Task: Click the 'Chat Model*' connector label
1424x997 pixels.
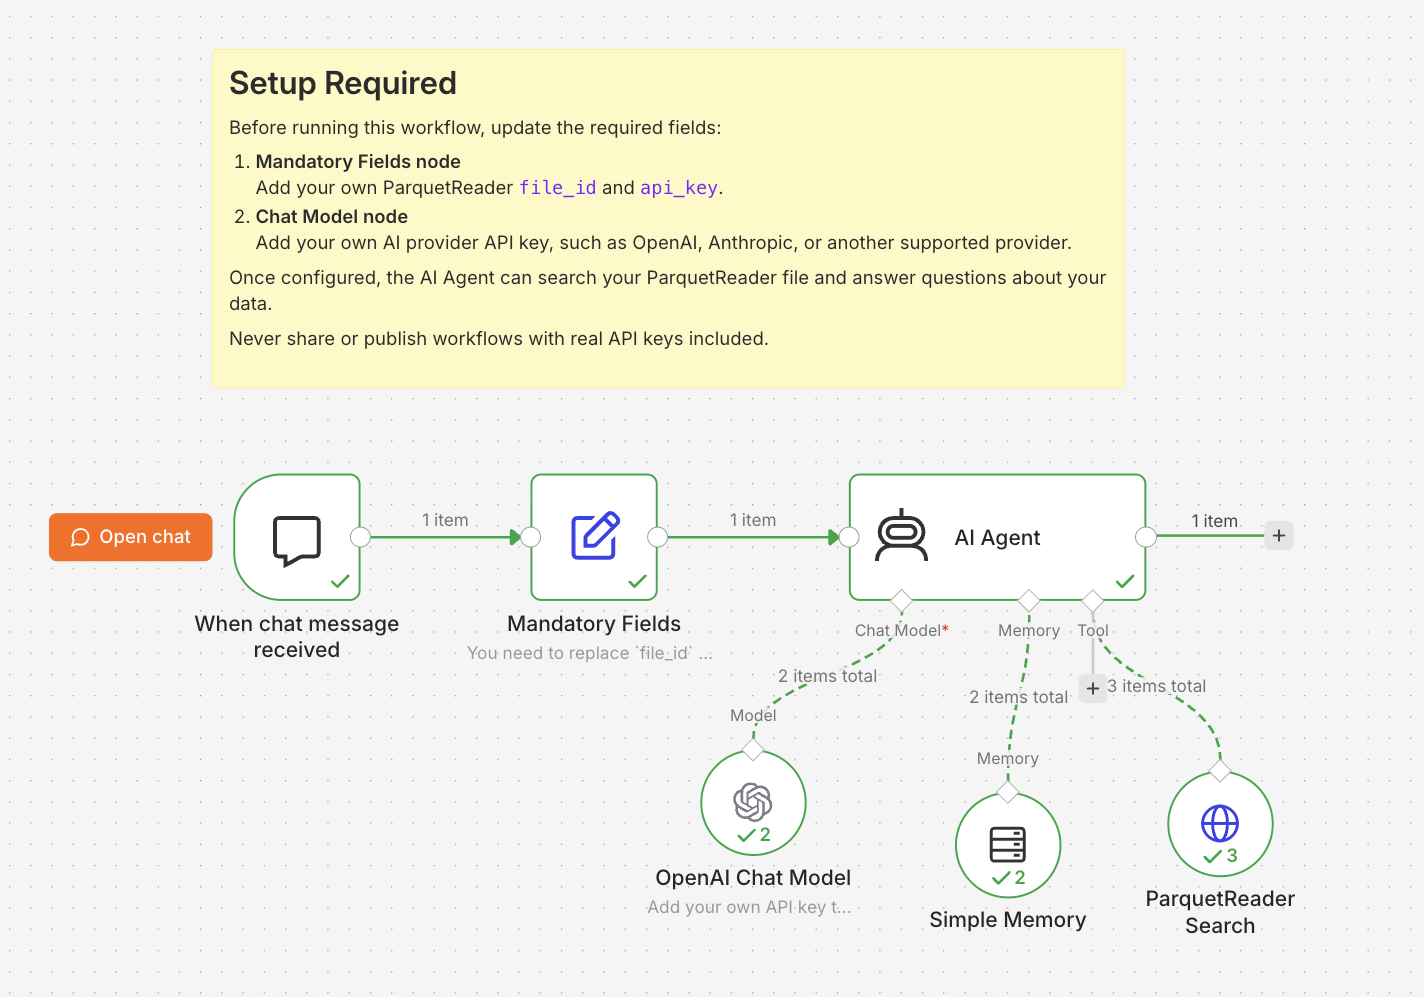Action: pyautogui.click(x=902, y=630)
